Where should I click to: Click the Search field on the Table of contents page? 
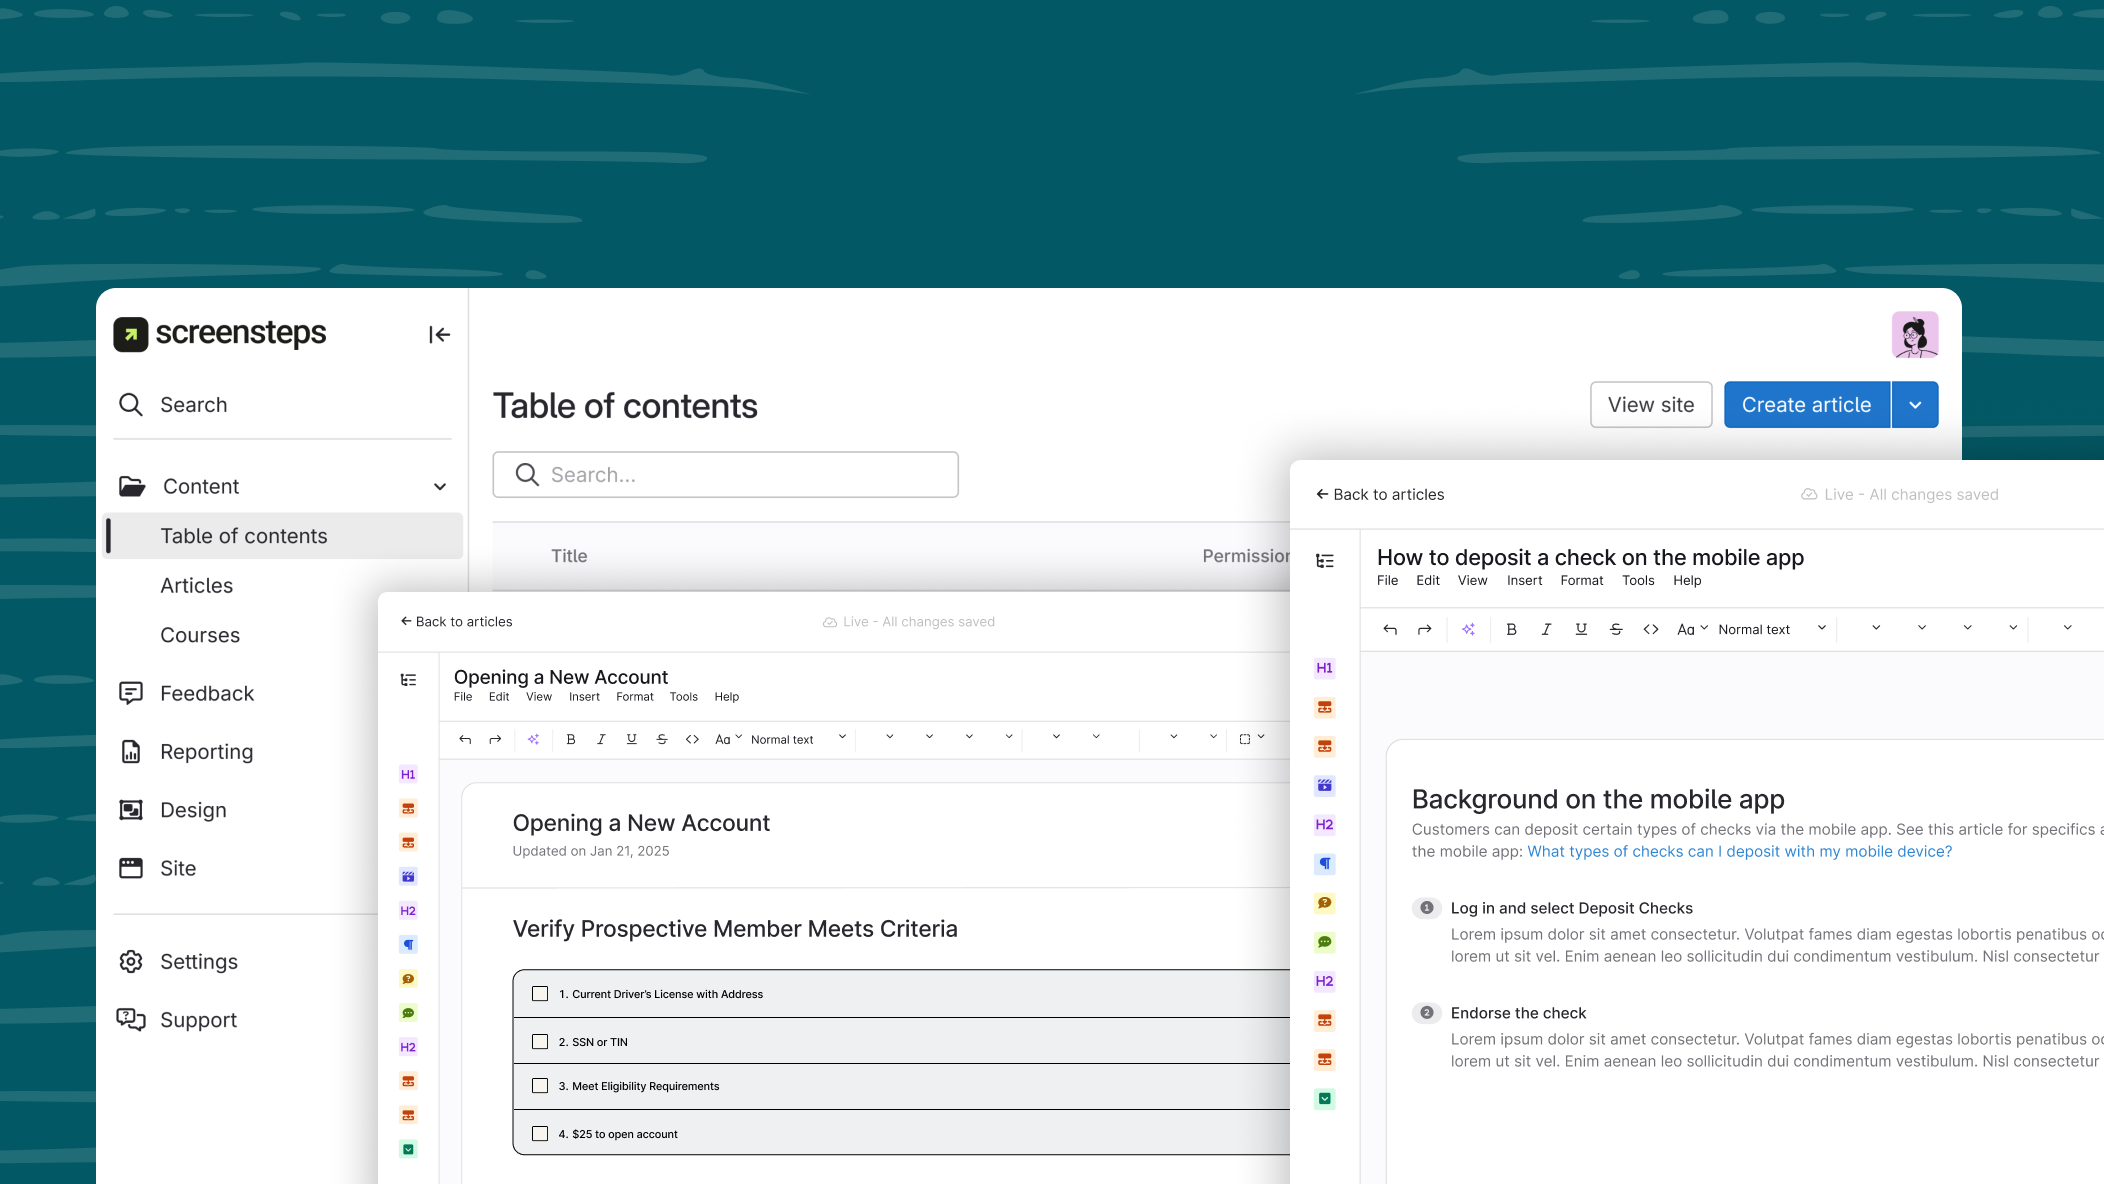click(x=725, y=475)
